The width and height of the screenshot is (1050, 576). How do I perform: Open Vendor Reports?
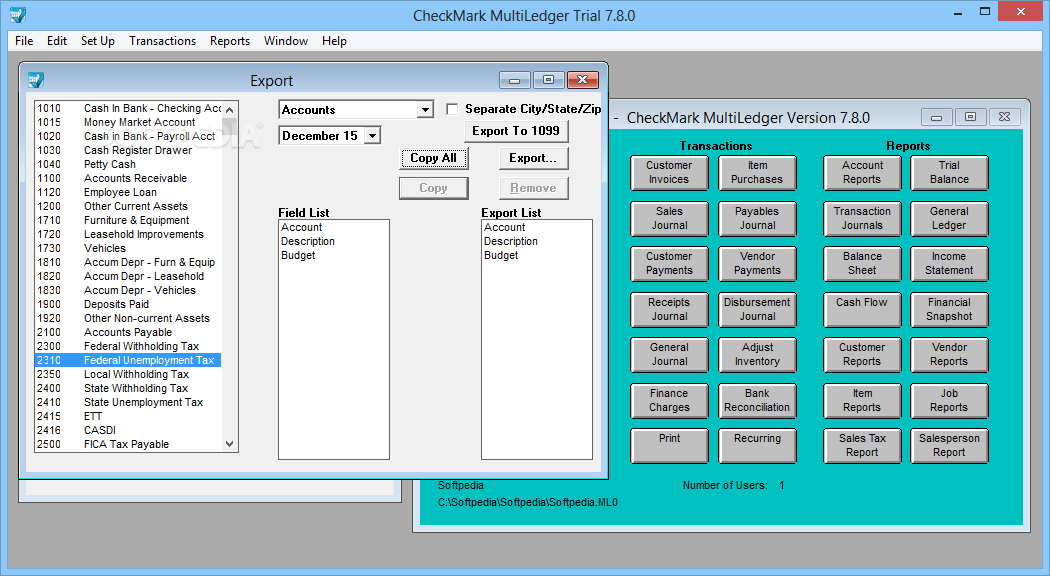pos(949,354)
